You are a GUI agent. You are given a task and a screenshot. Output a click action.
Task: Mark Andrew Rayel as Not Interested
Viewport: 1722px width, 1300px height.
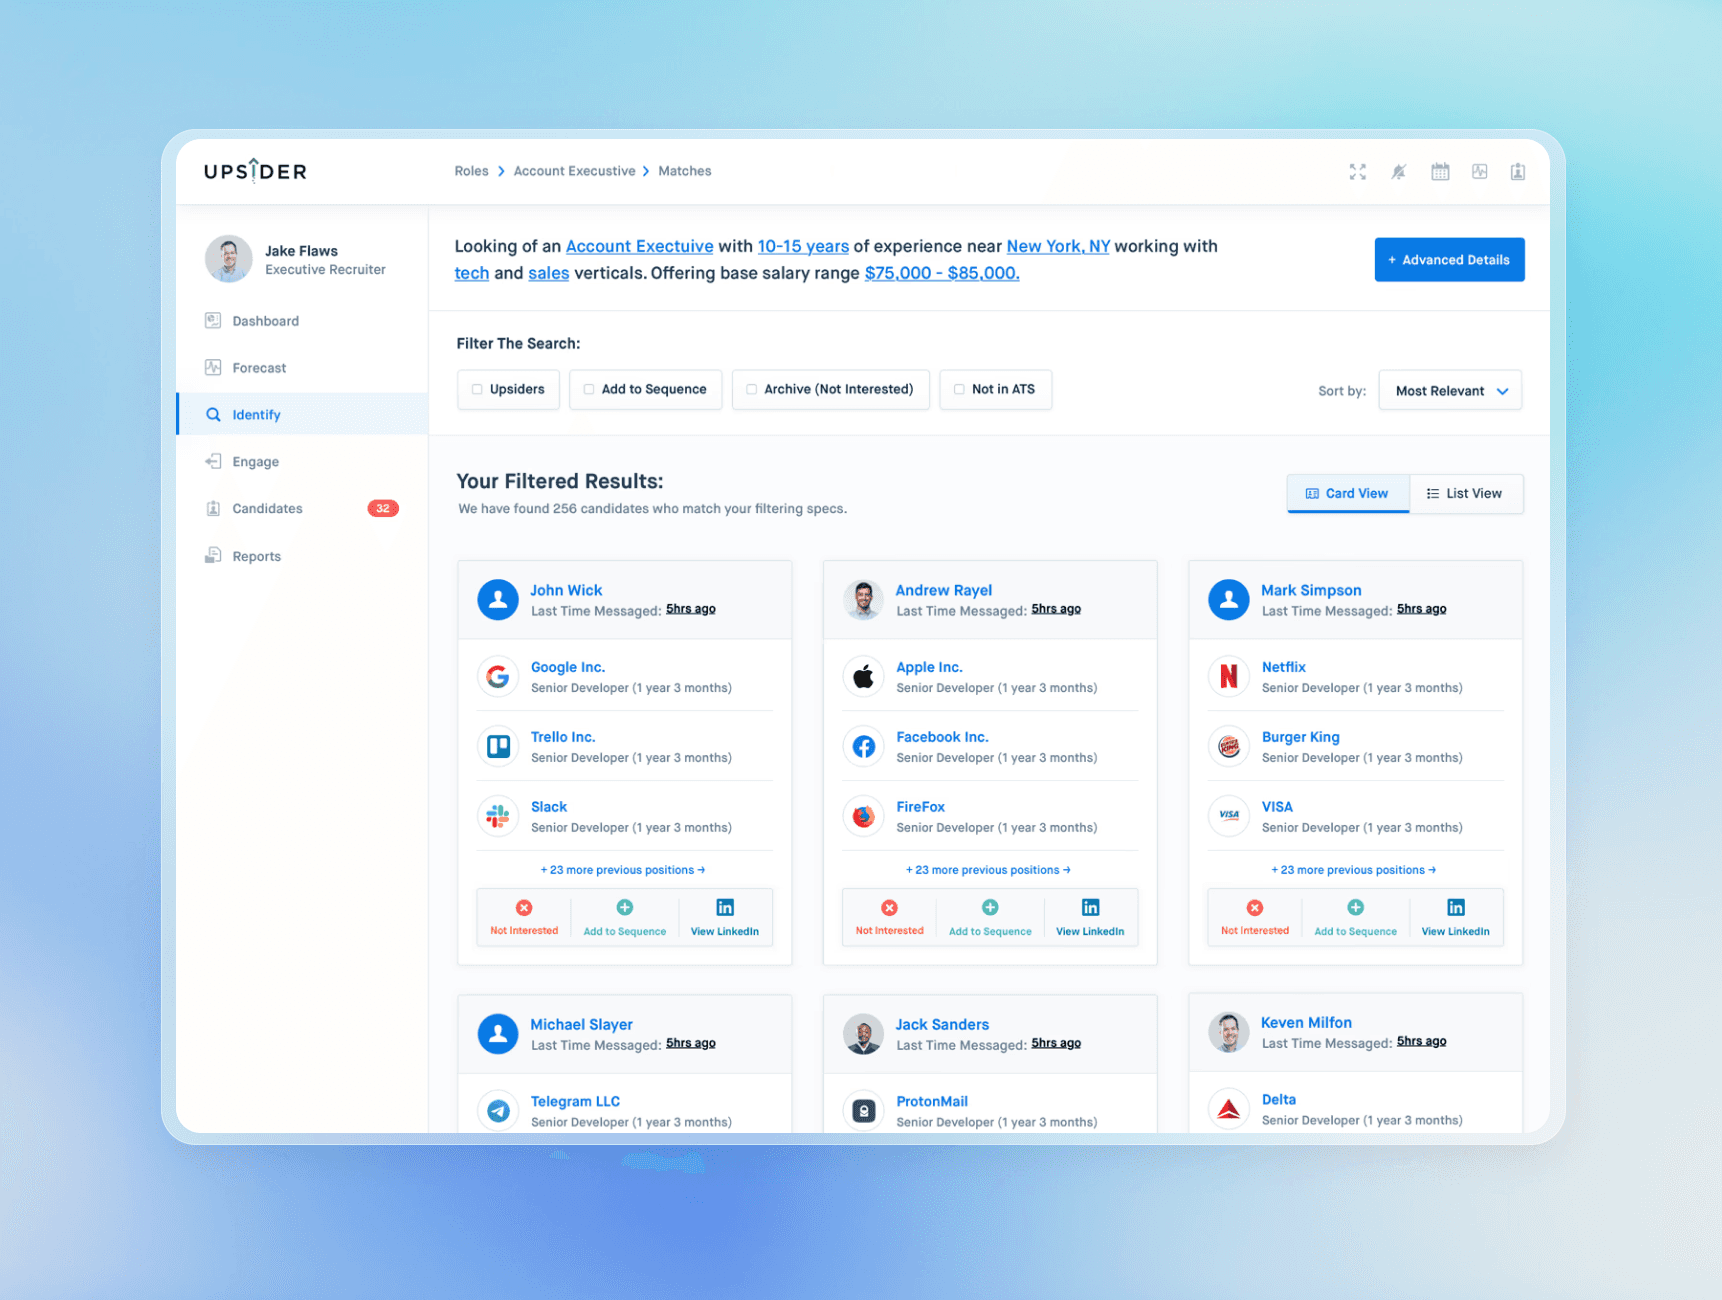pos(889,917)
